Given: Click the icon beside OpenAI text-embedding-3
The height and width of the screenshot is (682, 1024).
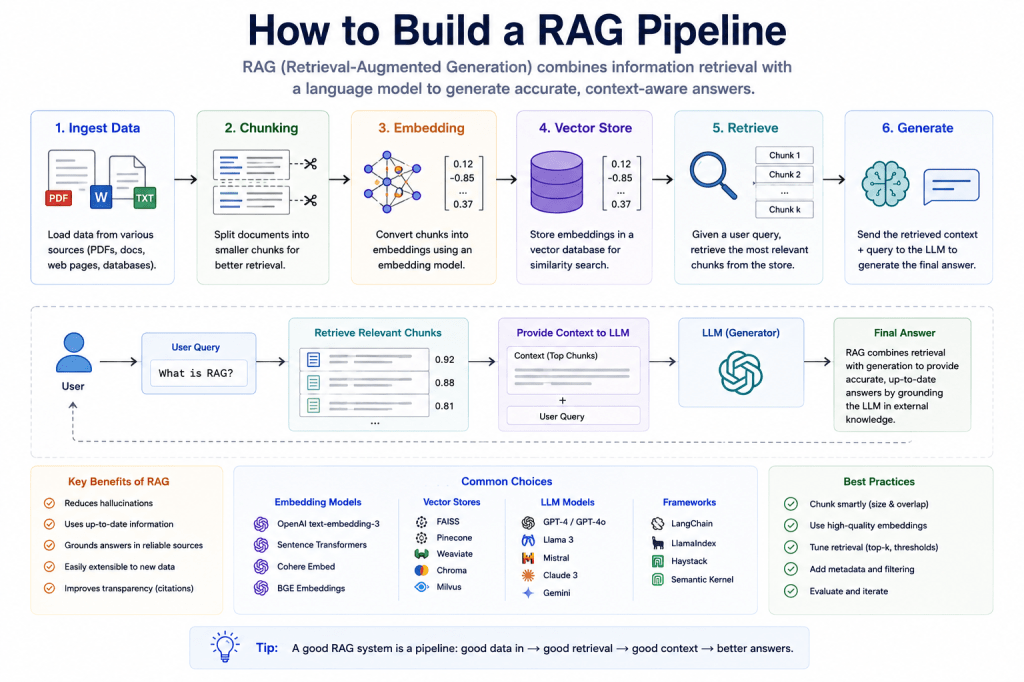Looking at the screenshot, I should (261, 524).
